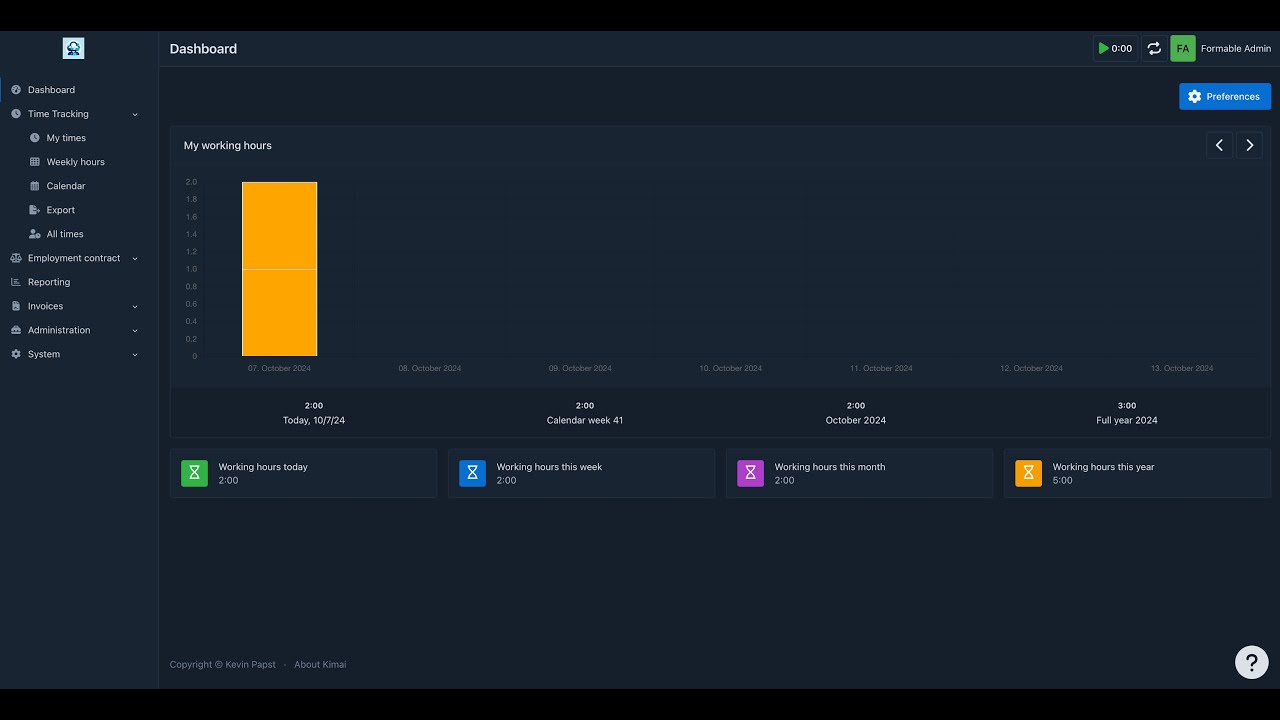Click the Time Tracking clock icon

click(16, 114)
